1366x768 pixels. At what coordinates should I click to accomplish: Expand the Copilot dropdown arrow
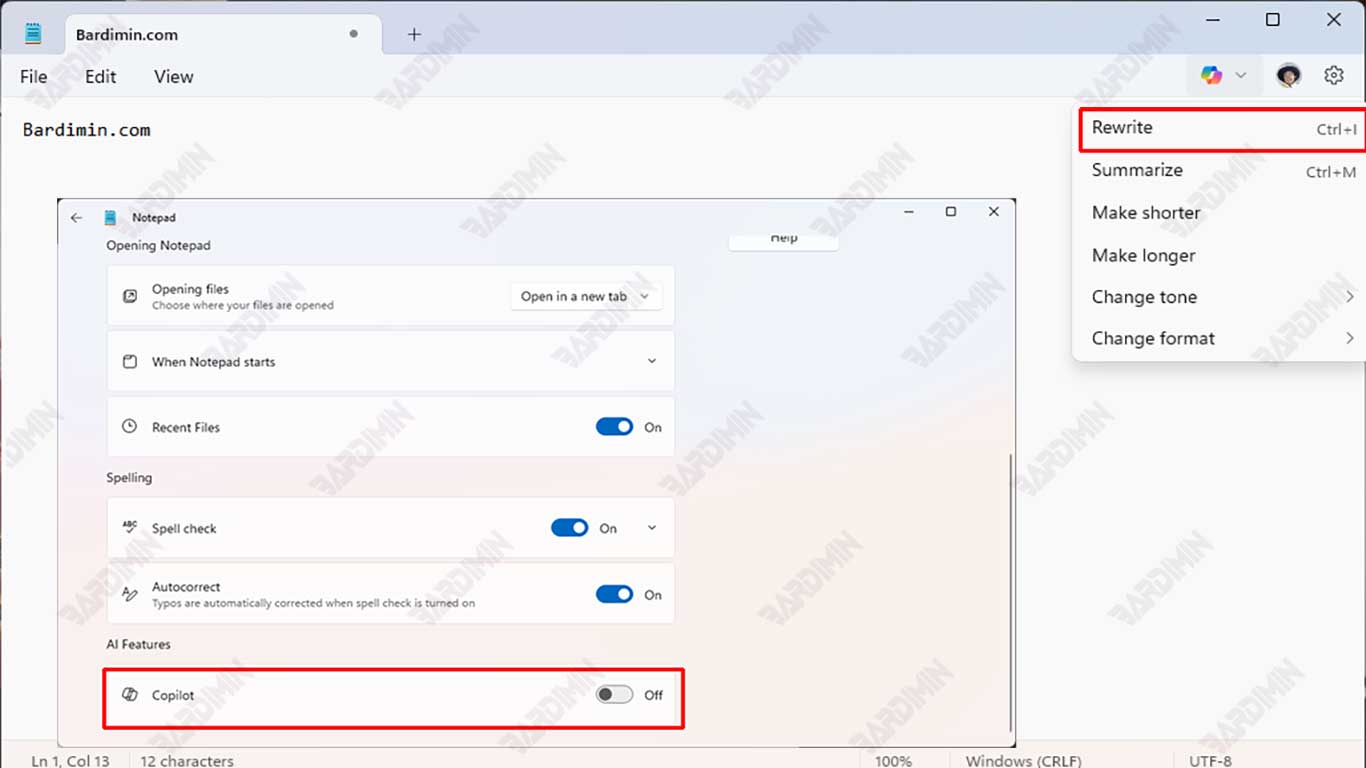[1241, 75]
